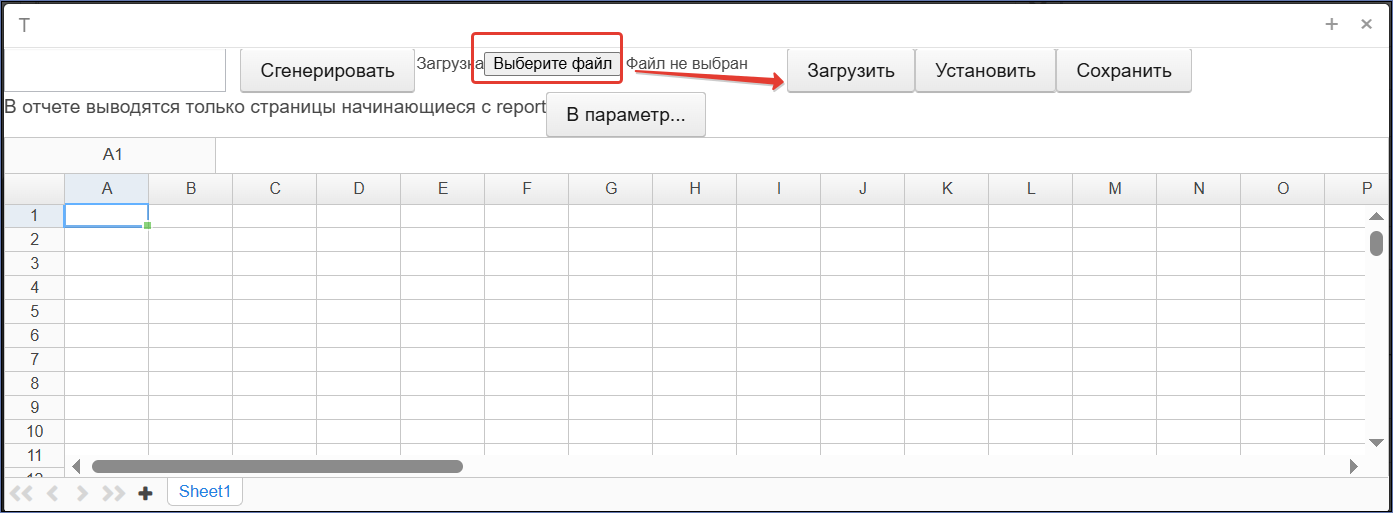This screenshot has height=513, width=1393.
Task: Open file chooser via Выберите файл
Action: pos(552,64)
